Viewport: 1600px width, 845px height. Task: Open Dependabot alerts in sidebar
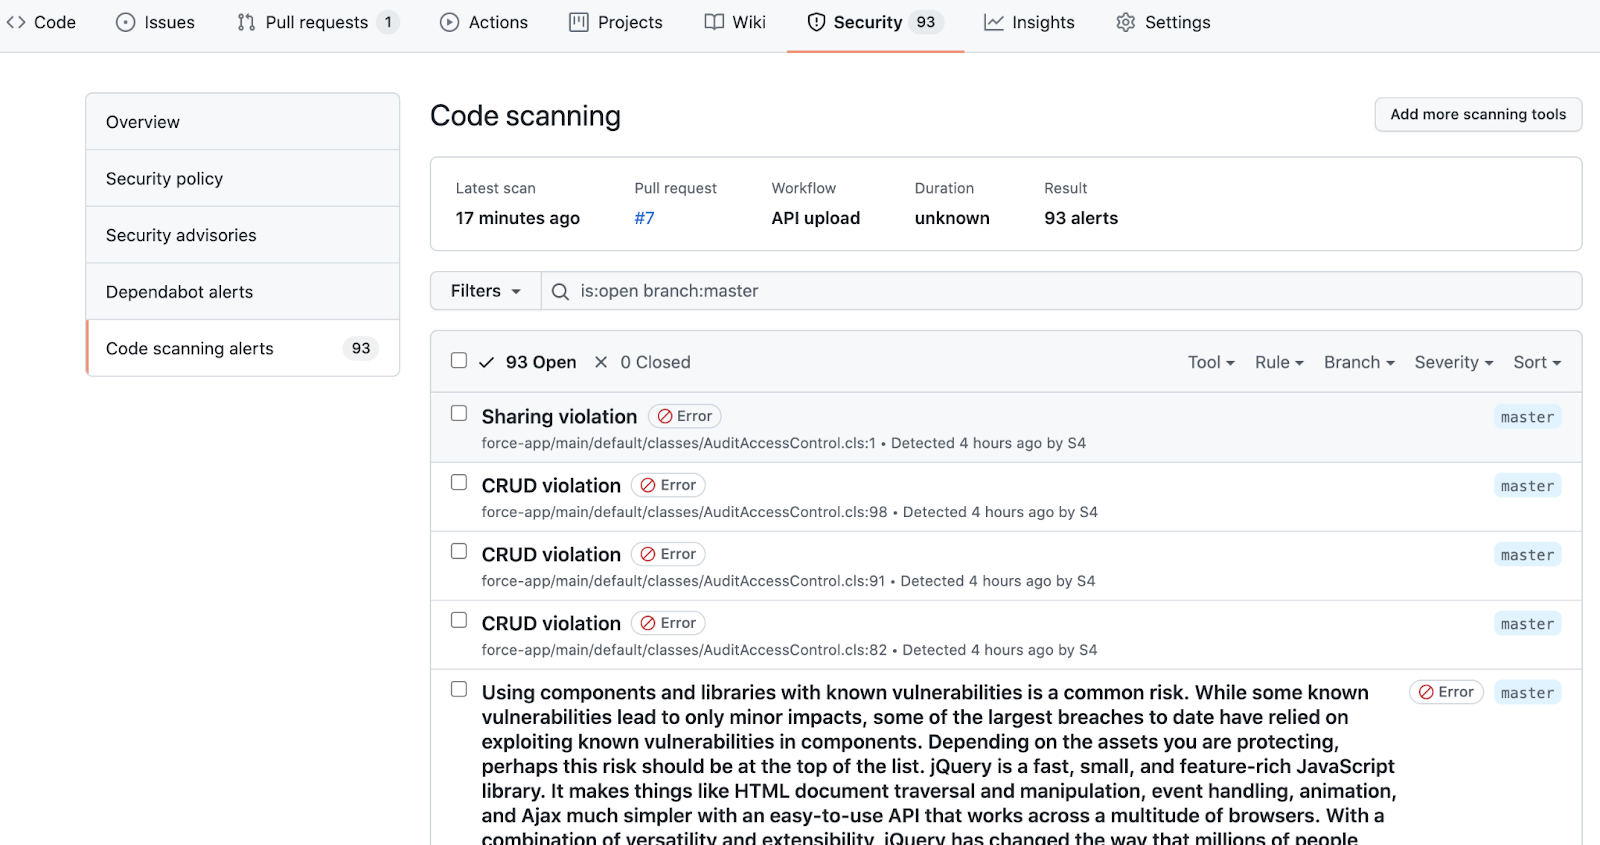(243, 292)
